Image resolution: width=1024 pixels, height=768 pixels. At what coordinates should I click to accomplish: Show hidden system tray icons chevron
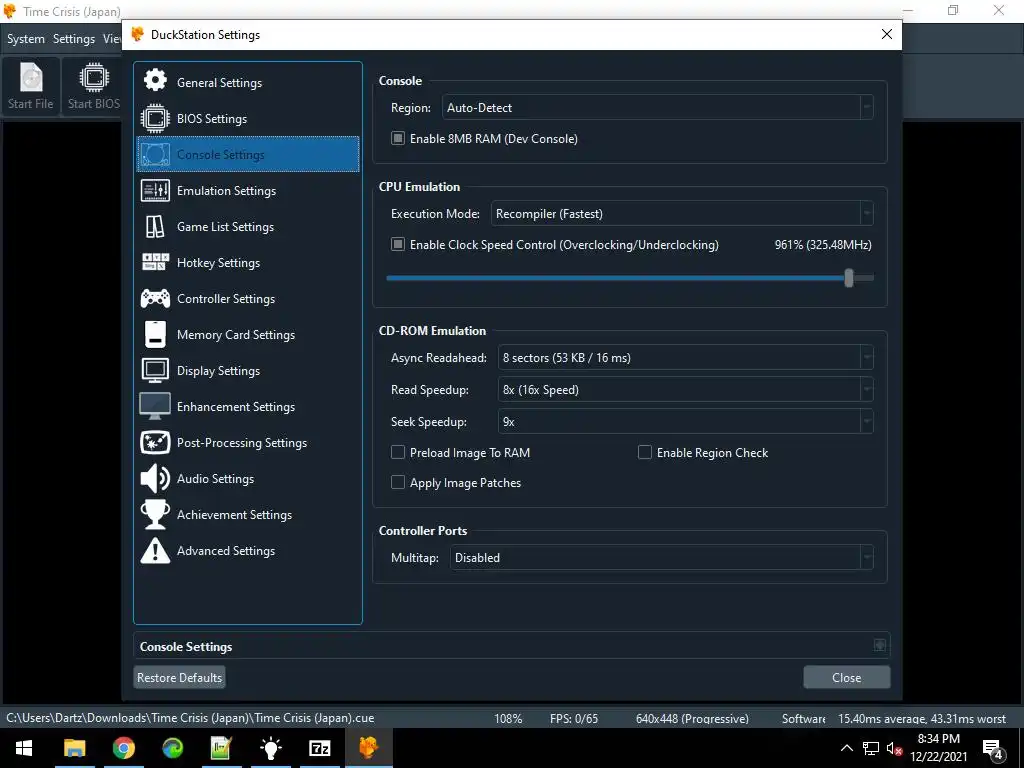[x=846, y=748]
